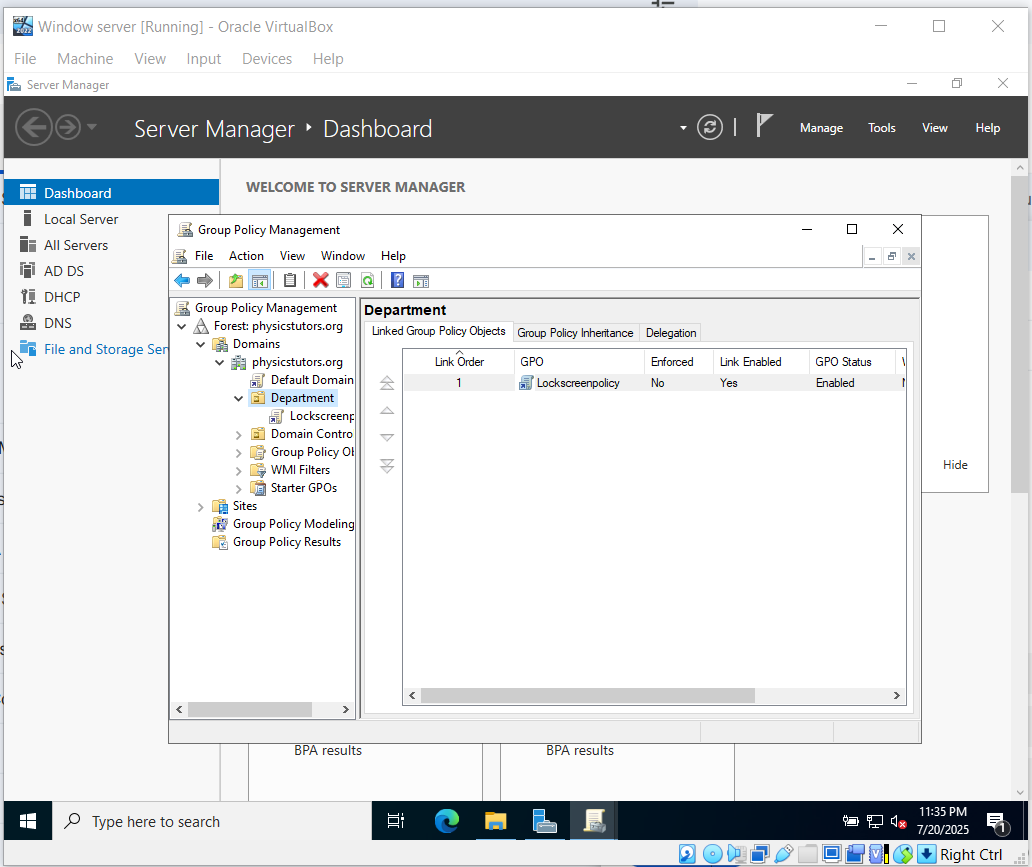Click the move link up single arrow
Screen dimensions: 1032x867
pyautogui.click(x=387, y=411)
